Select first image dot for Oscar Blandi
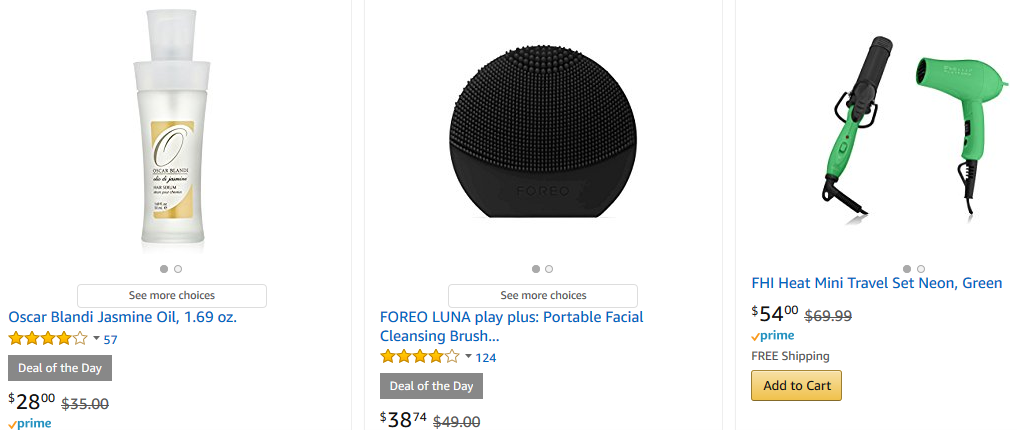This screenshot has width=1017, height=430. tap(164, 269)
